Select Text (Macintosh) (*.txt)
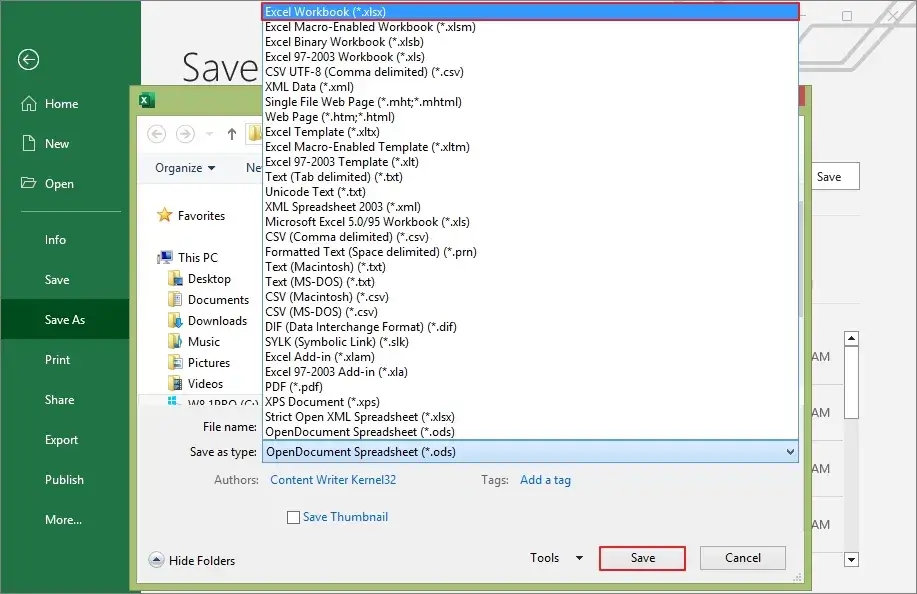The image size is (917, 594). point(530,267)
